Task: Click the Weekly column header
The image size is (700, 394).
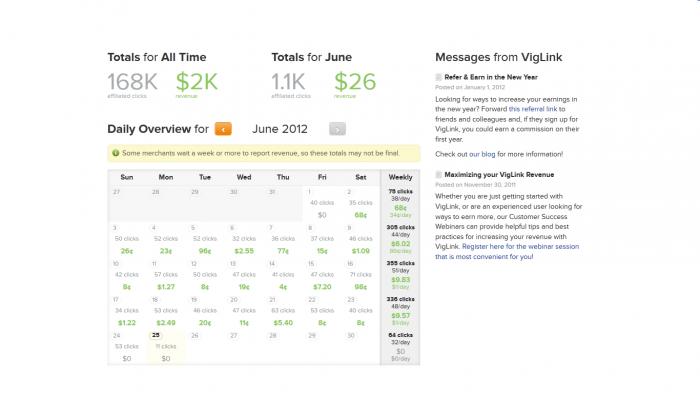Action: 400,177
